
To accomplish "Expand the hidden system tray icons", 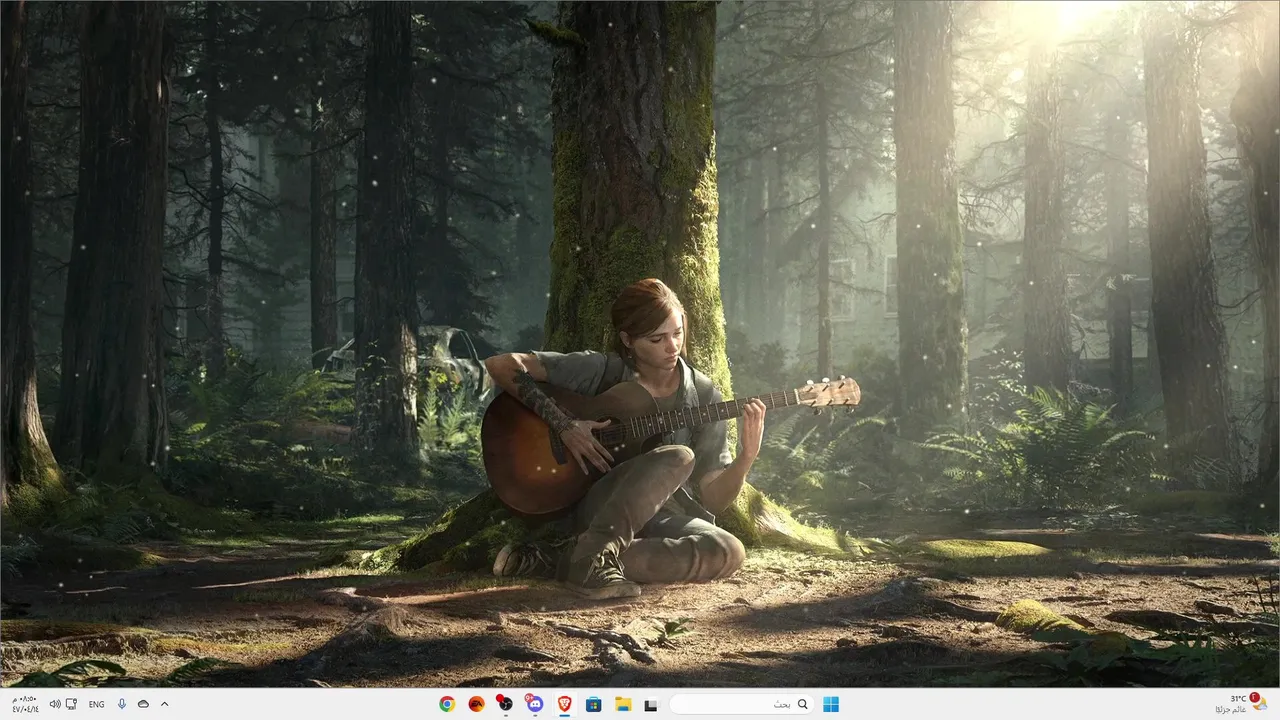I will click(165, 704).
